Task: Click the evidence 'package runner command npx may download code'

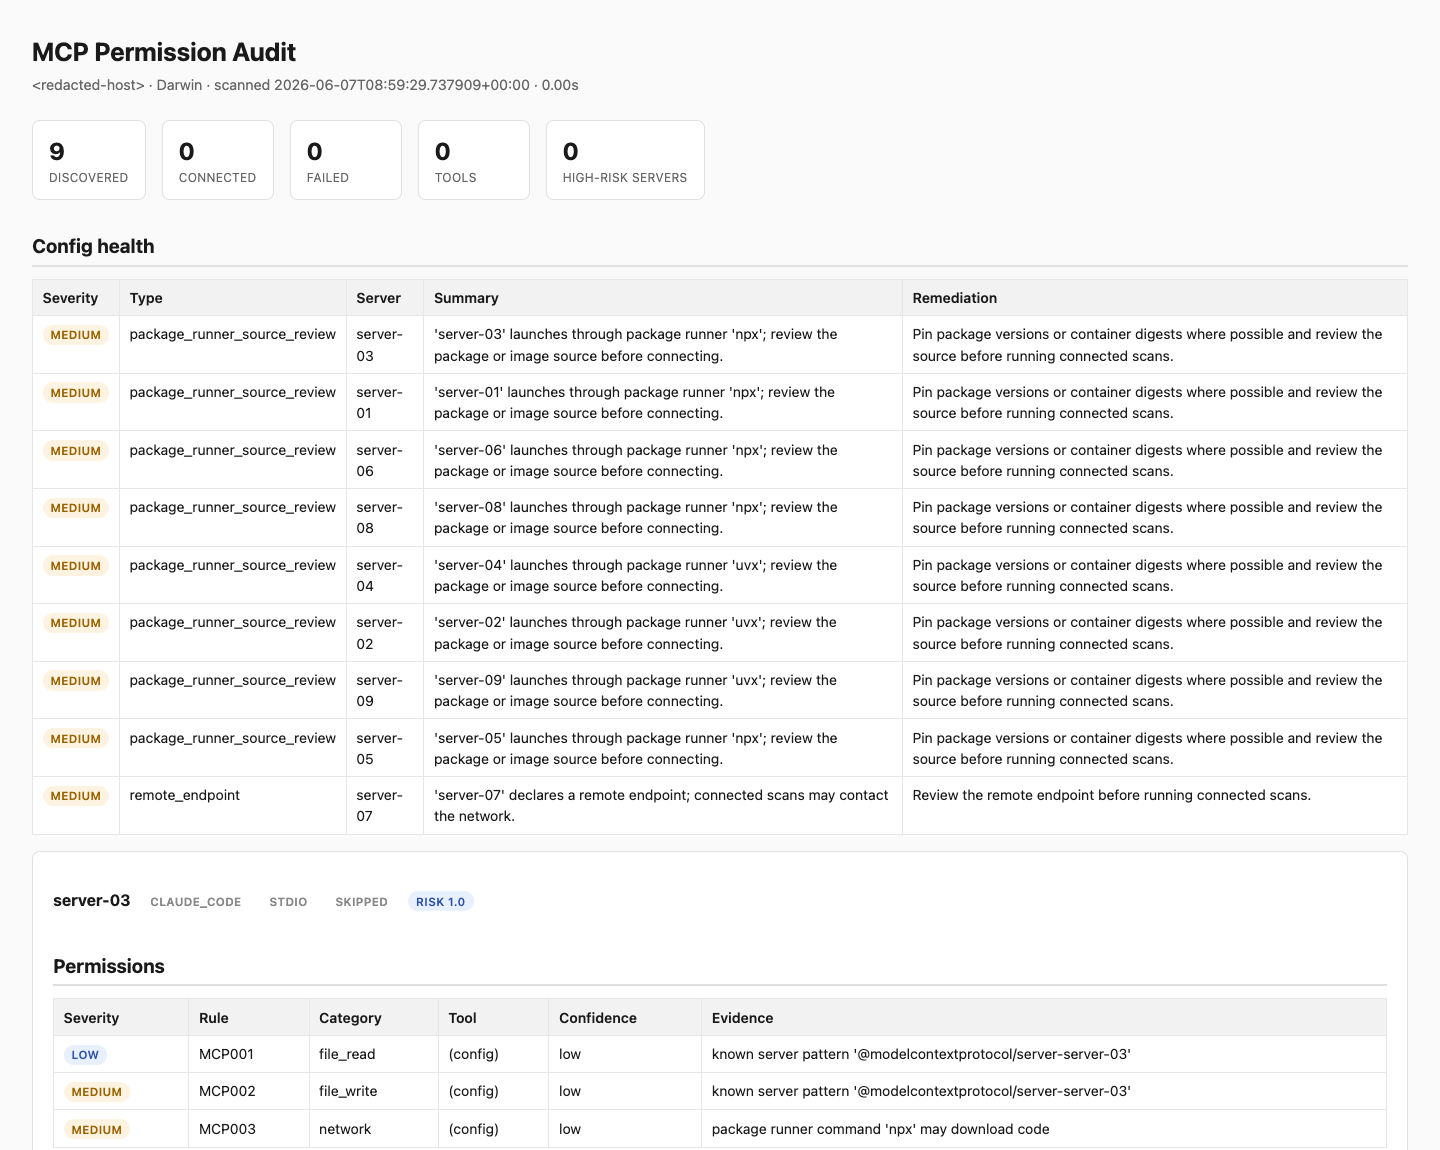Action: [881, 1129]
